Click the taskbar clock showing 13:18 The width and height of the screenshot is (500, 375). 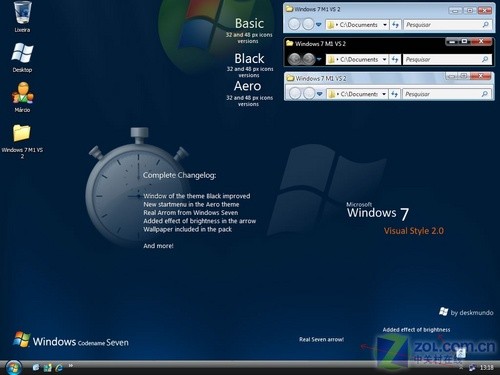(486, 368)
